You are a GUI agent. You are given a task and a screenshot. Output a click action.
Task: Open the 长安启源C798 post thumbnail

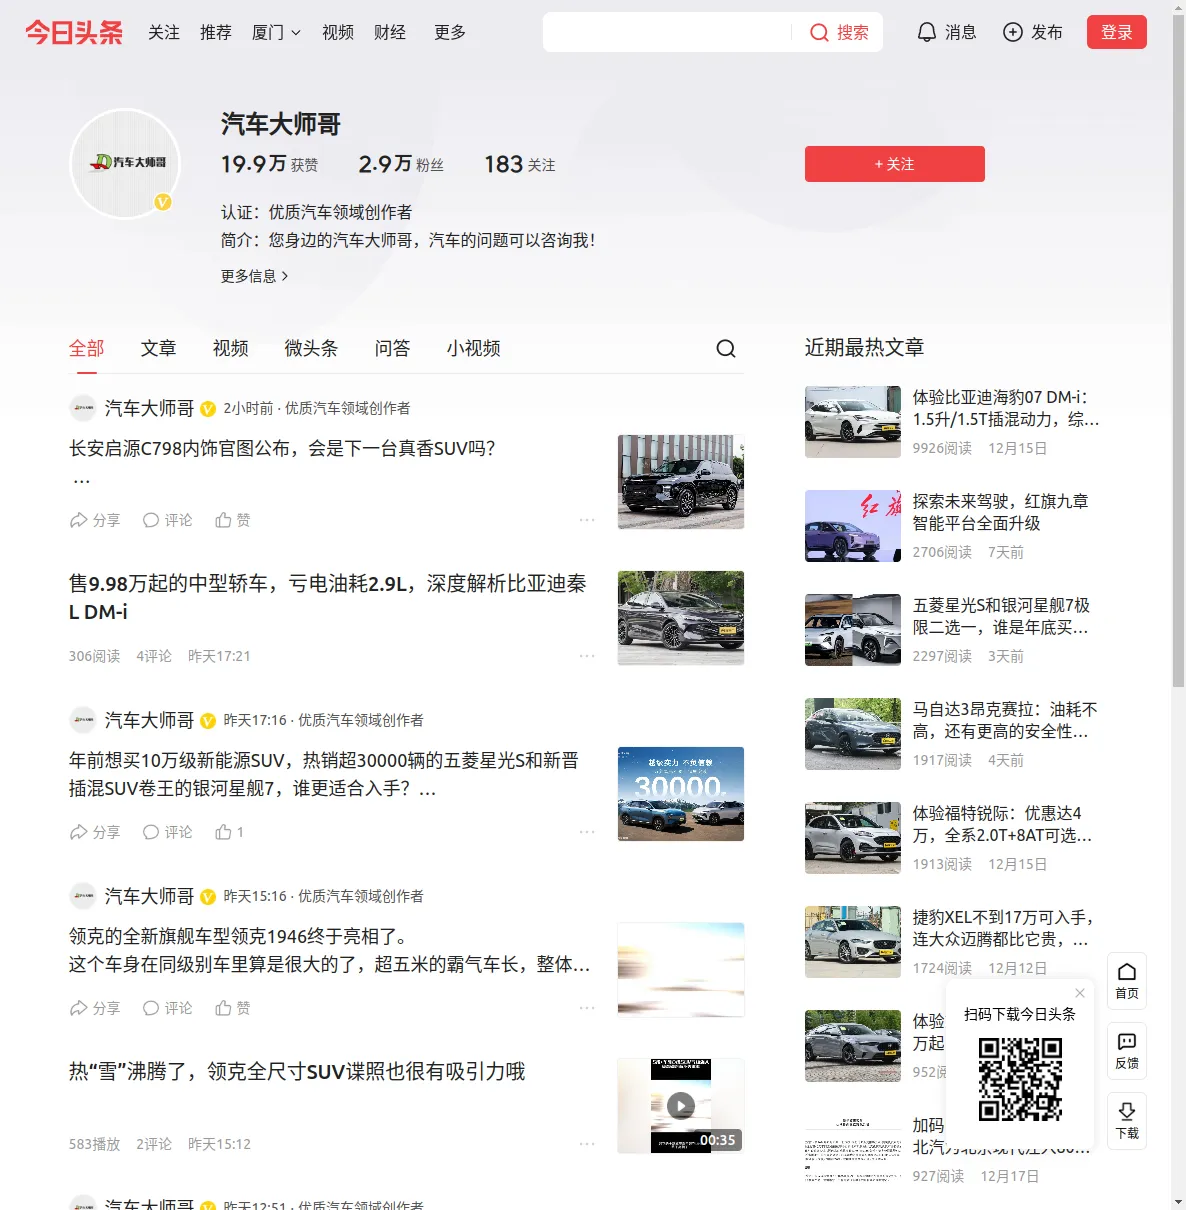(x=681, y=482)
